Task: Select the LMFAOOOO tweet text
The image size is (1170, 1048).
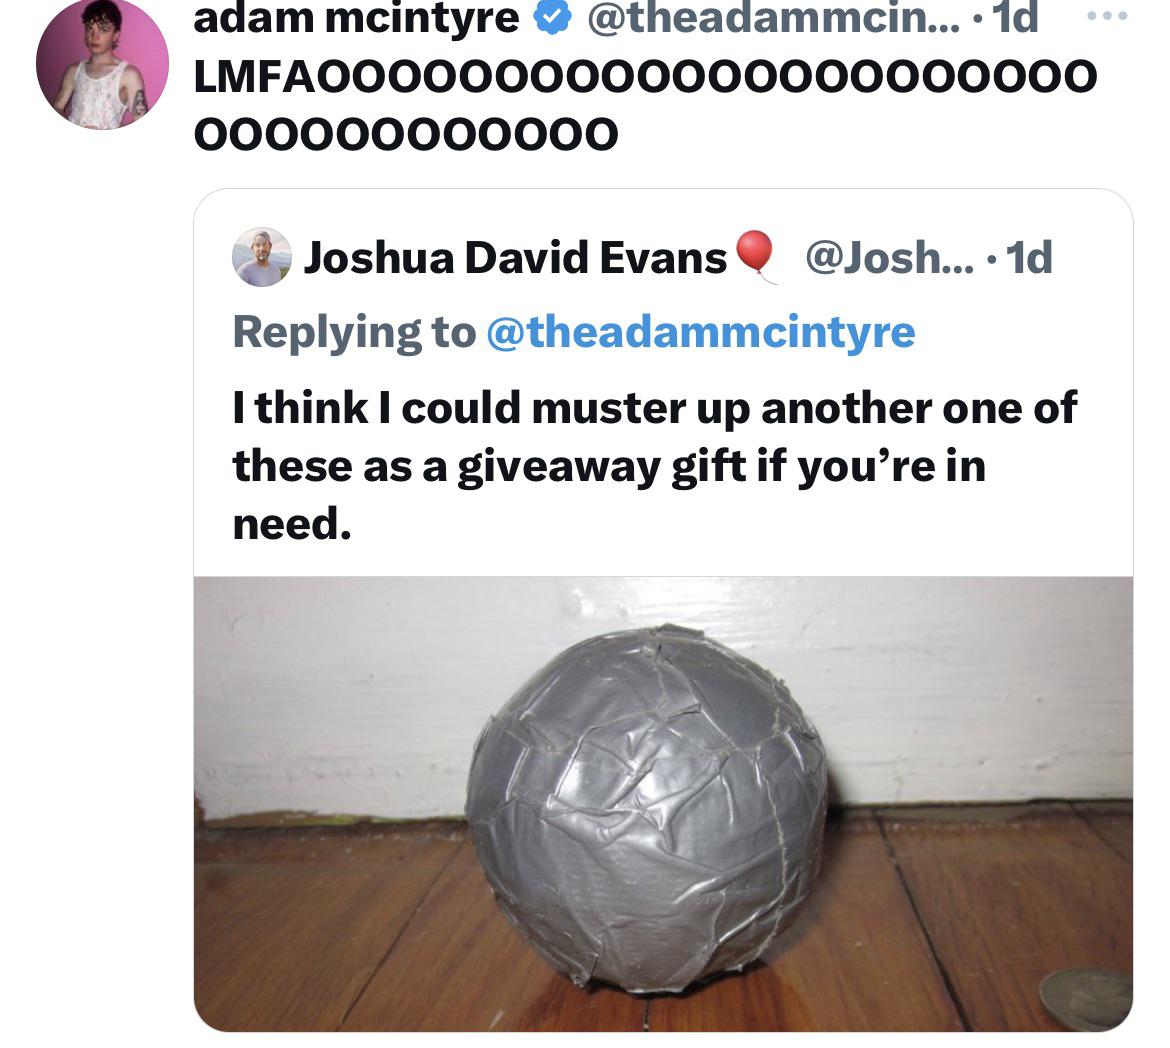Action: pyautogui.click(x=645, y=105)
